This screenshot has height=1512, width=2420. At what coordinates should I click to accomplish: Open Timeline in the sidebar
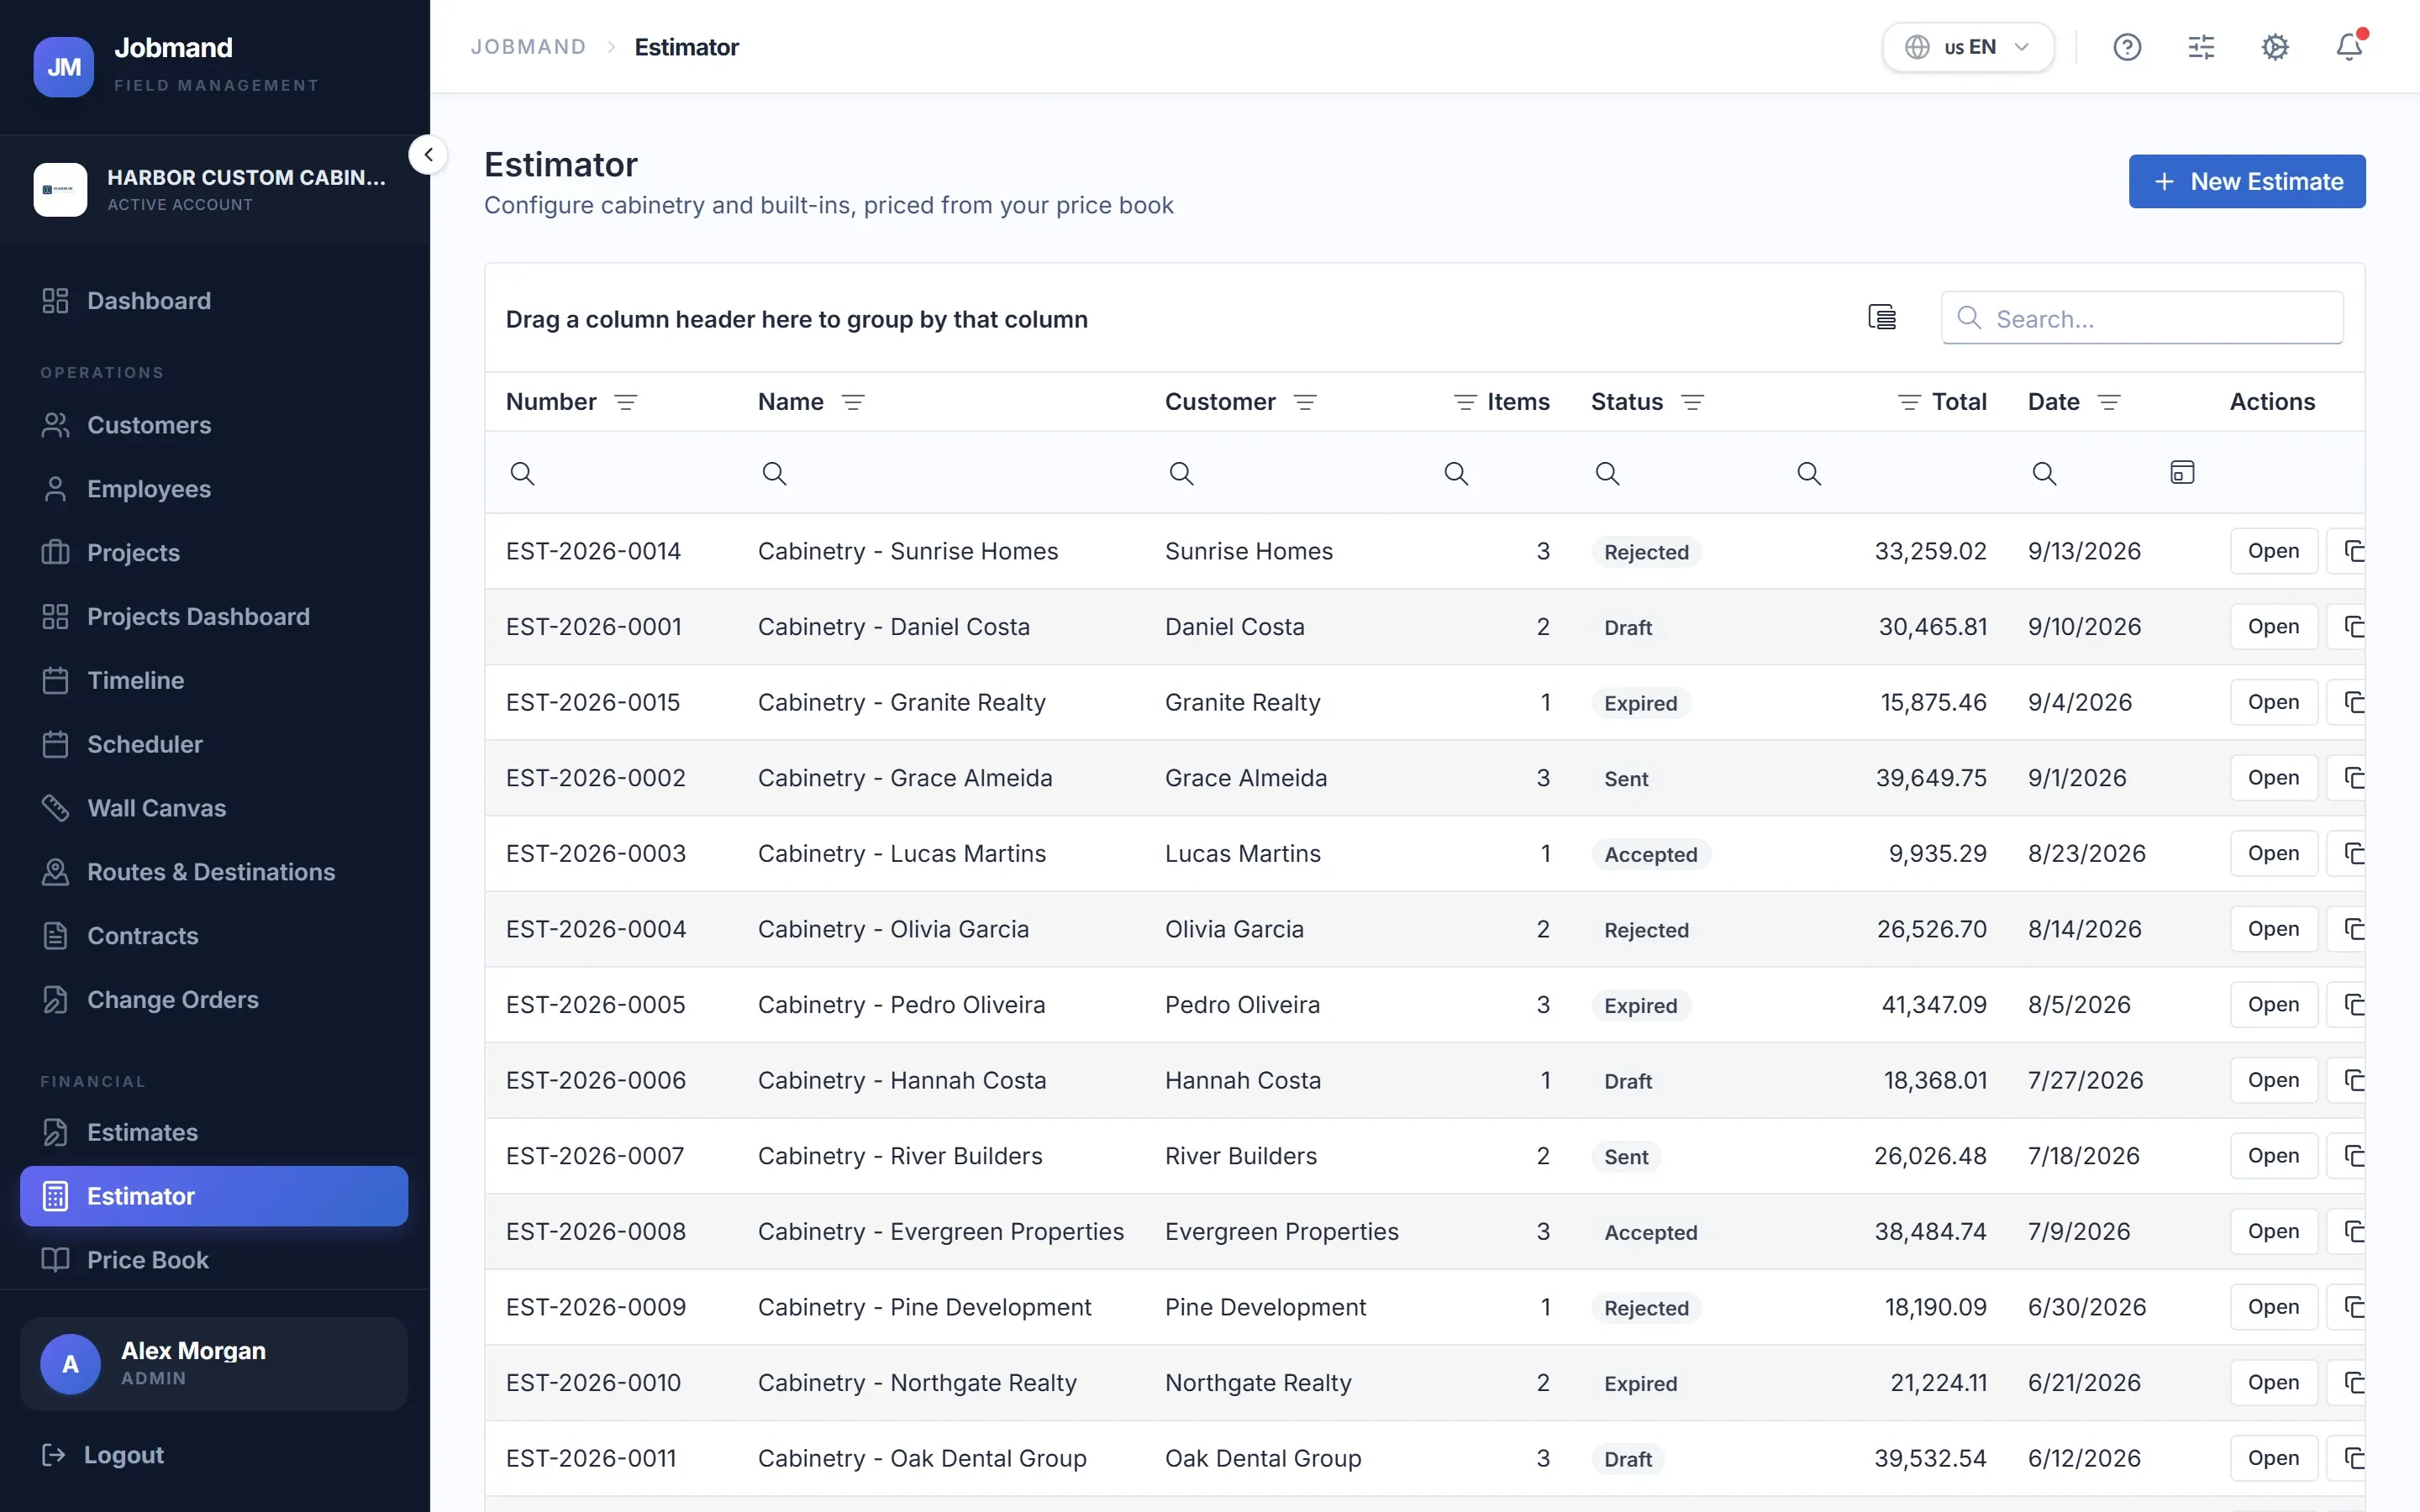coord(214,681)
